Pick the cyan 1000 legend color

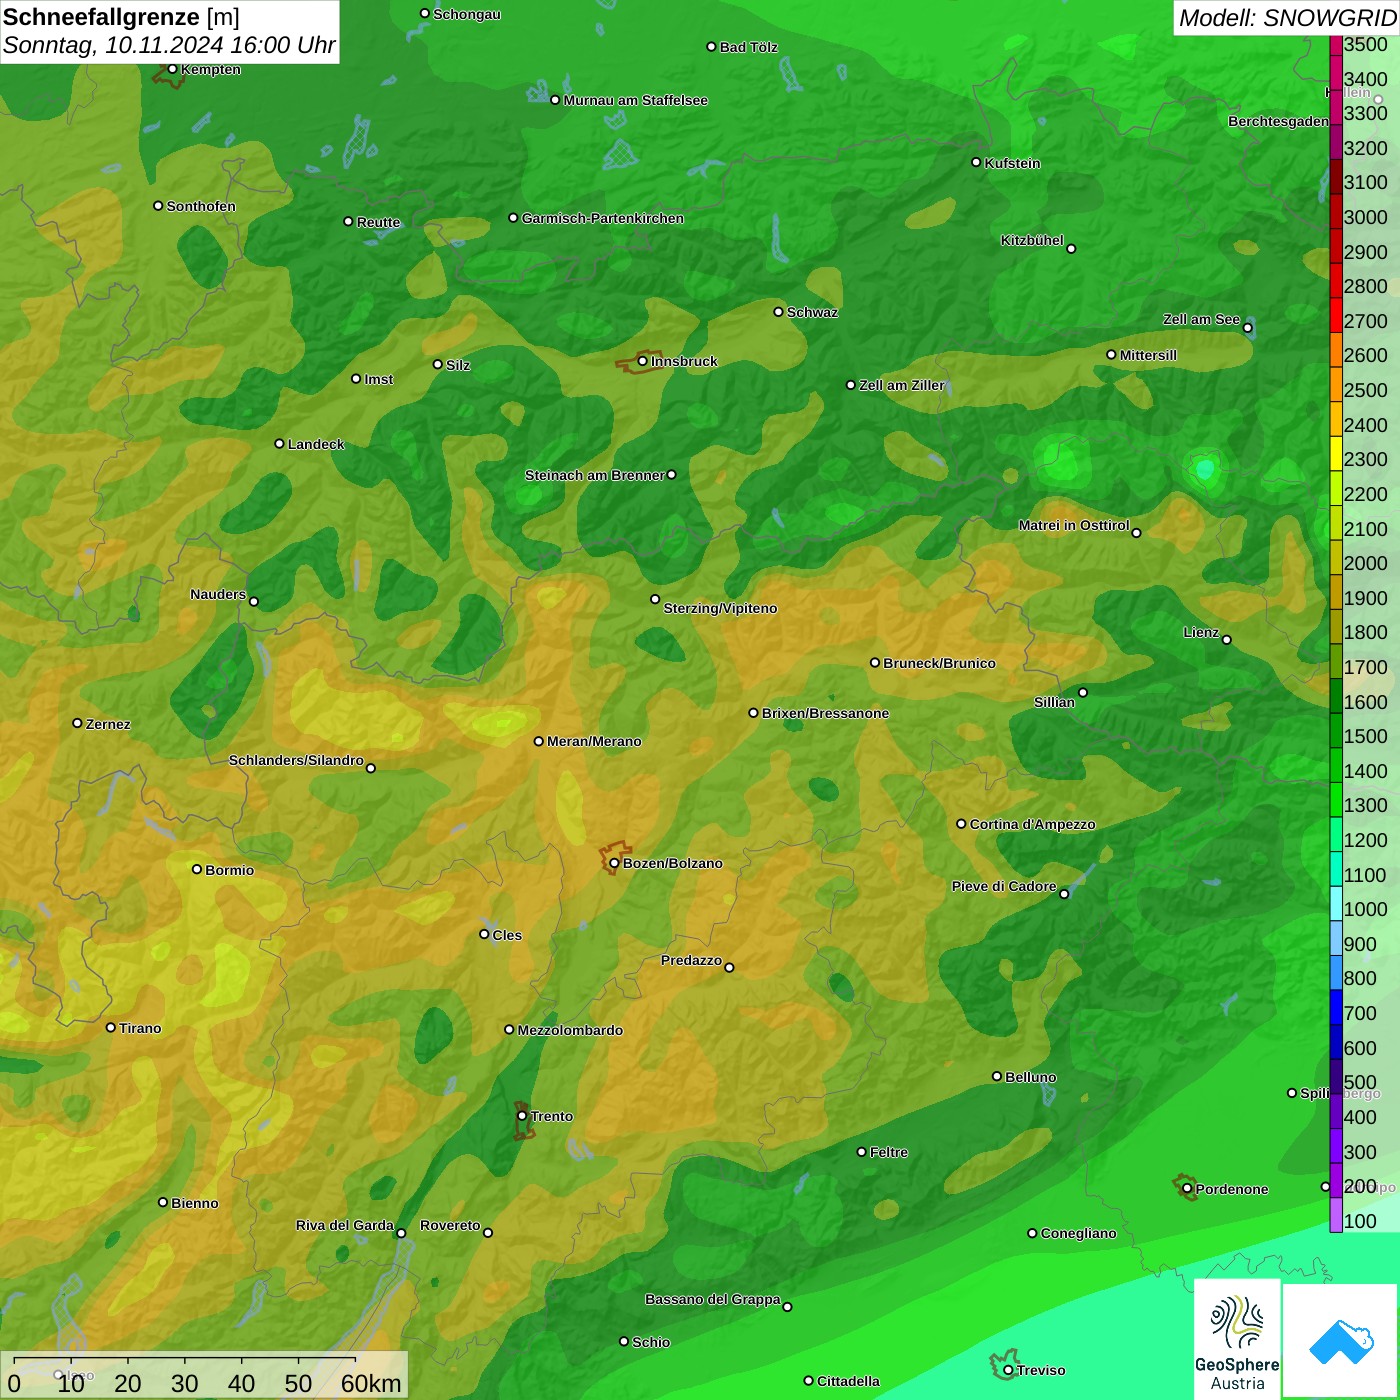click(x=1336, y=904)
